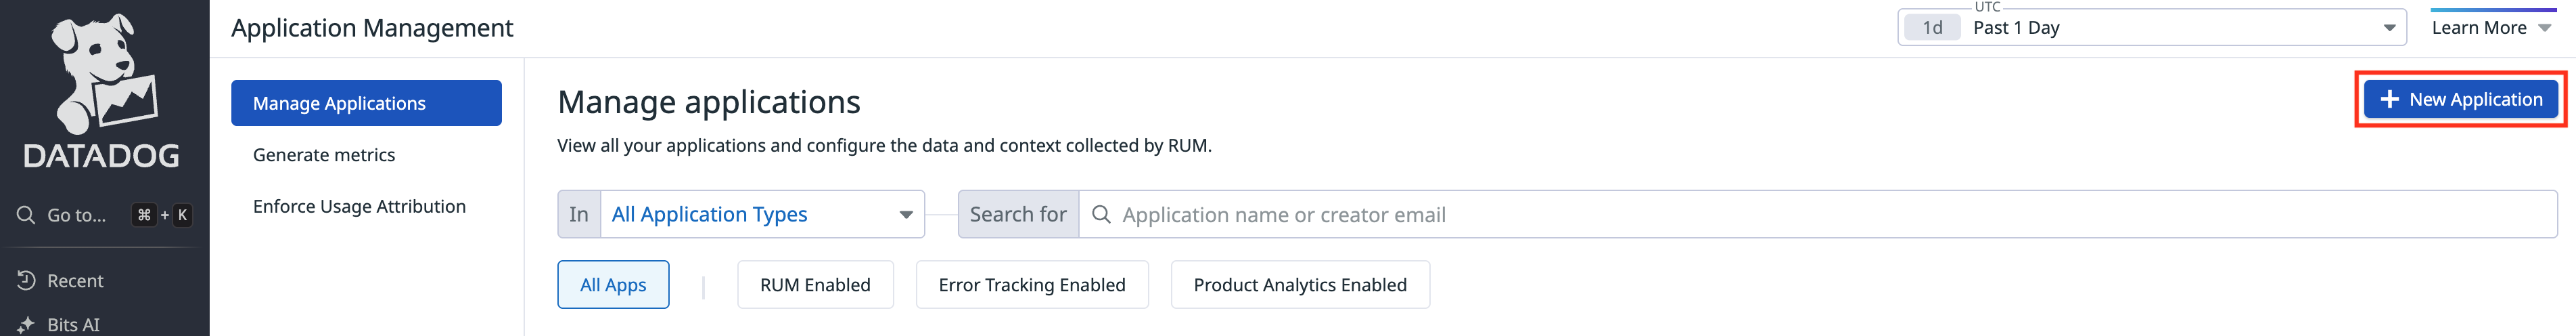Click the 1d time range badge
The width and height of the screenshot is (2576, 336).
[1932, 28]
